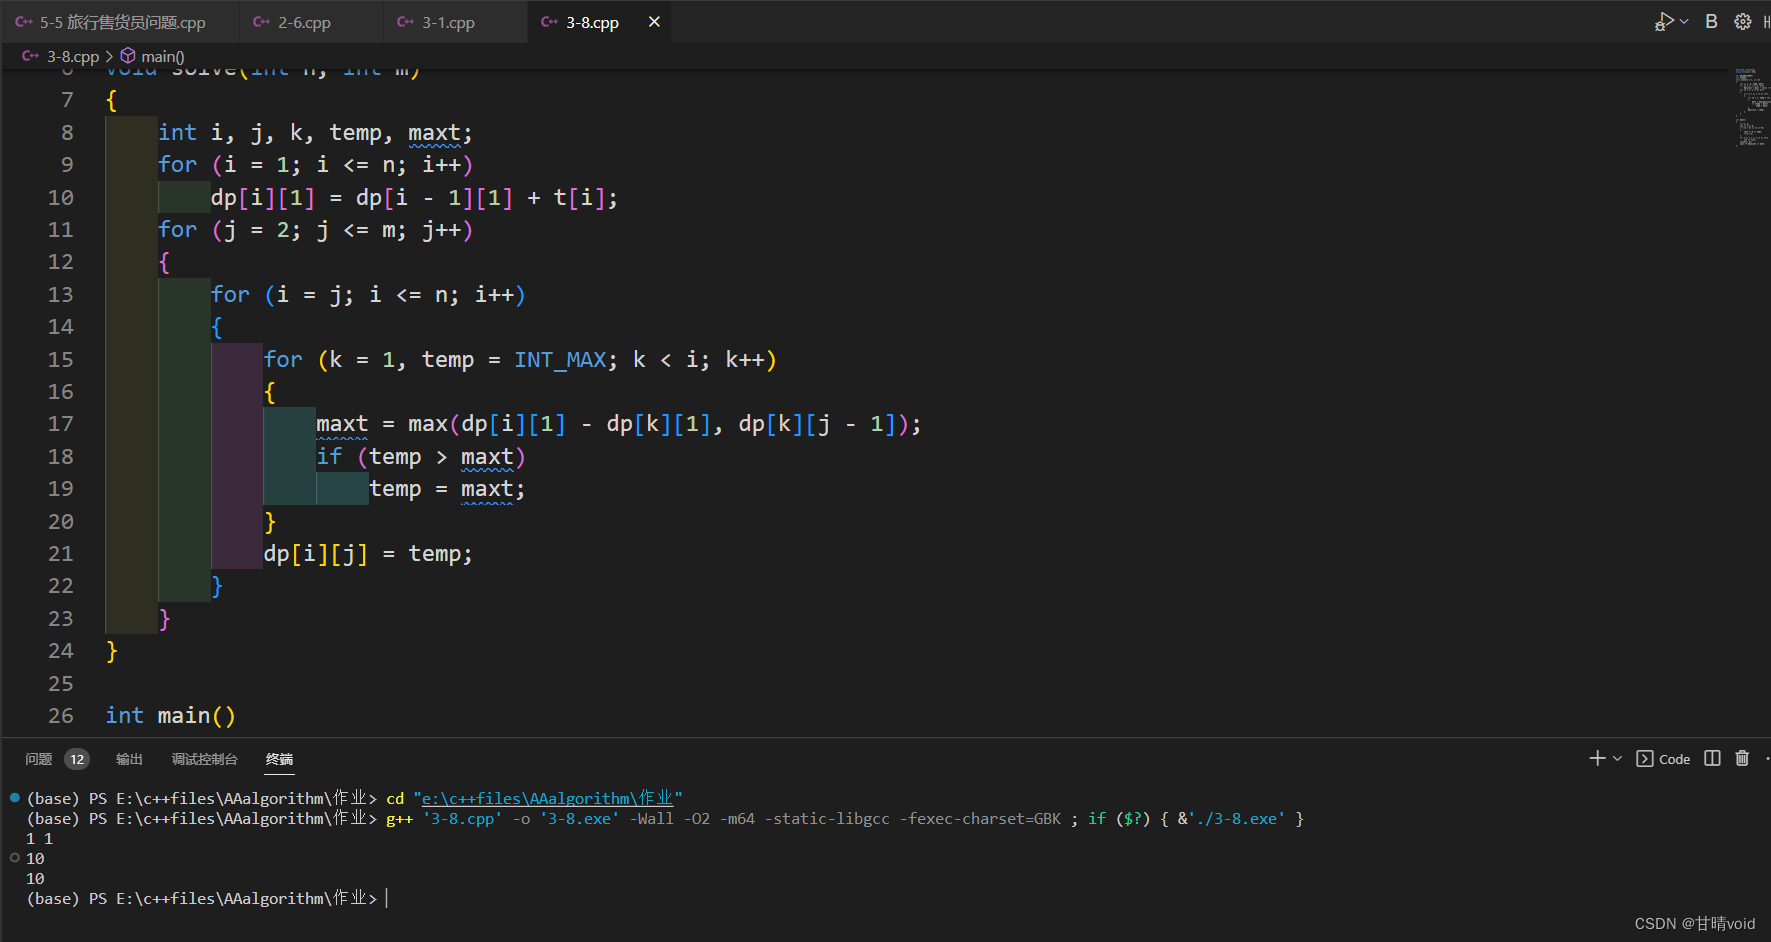
Task: Click the underlined maxt on line 17
Action: tap(342, 424)
